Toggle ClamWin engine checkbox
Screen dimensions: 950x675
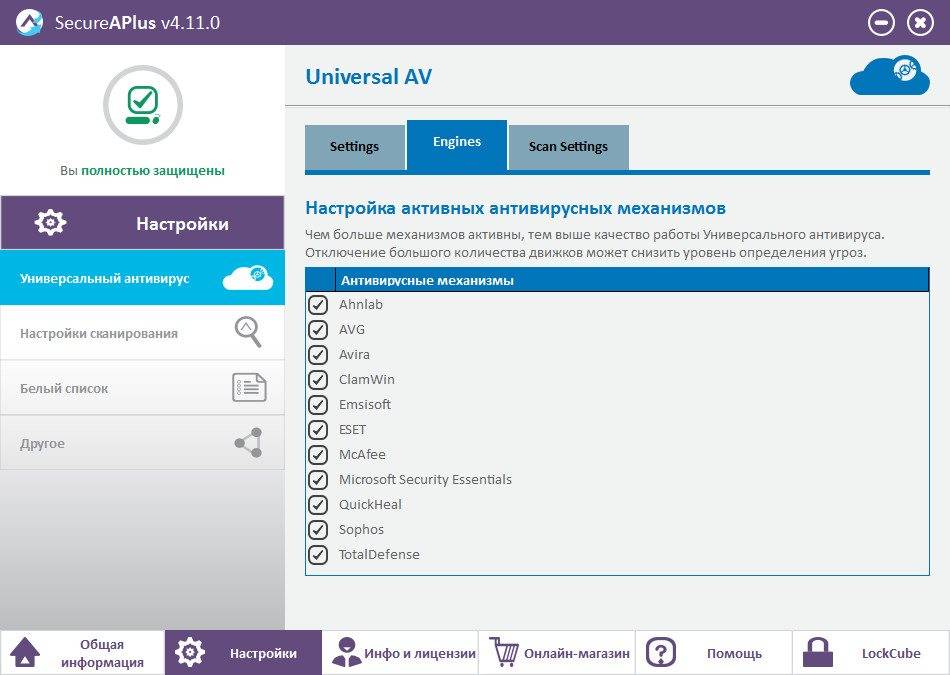318,379
